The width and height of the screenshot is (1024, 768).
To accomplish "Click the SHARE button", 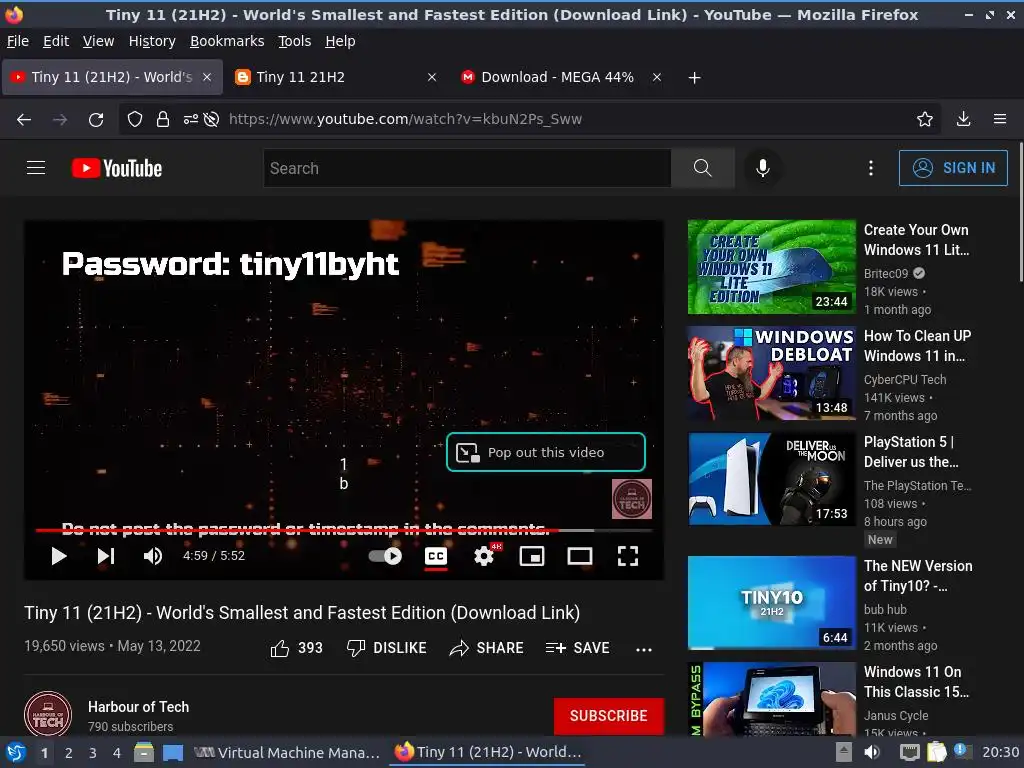I will 487,648.
